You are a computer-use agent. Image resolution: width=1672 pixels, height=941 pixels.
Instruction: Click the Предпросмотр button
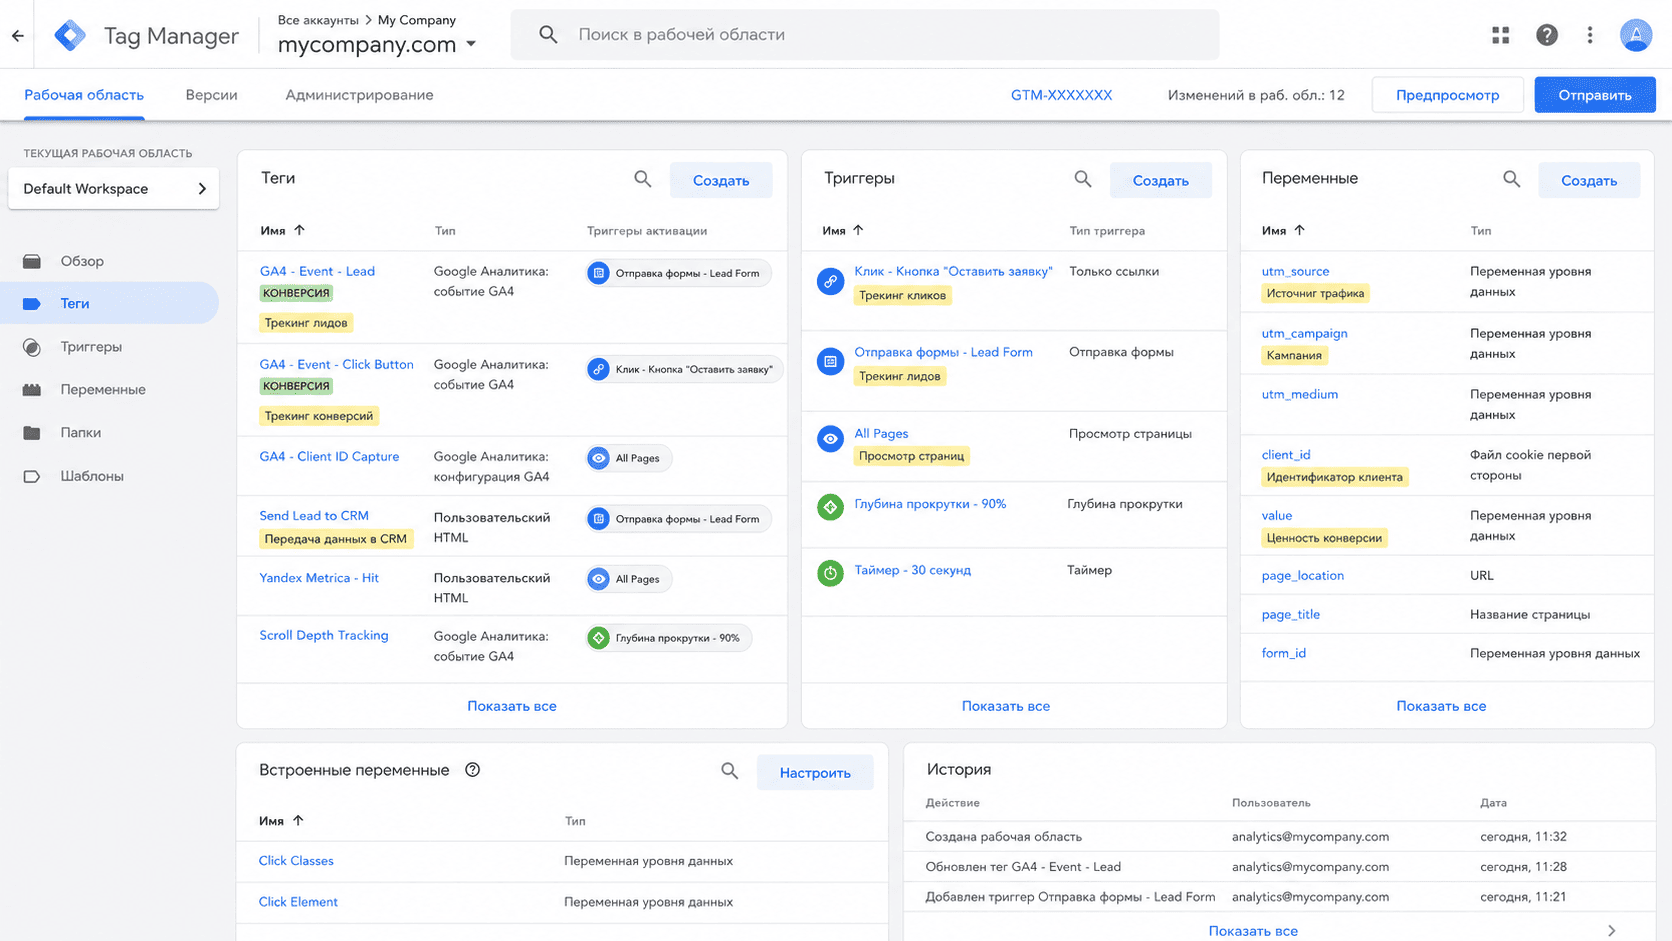pos(1447,95)
